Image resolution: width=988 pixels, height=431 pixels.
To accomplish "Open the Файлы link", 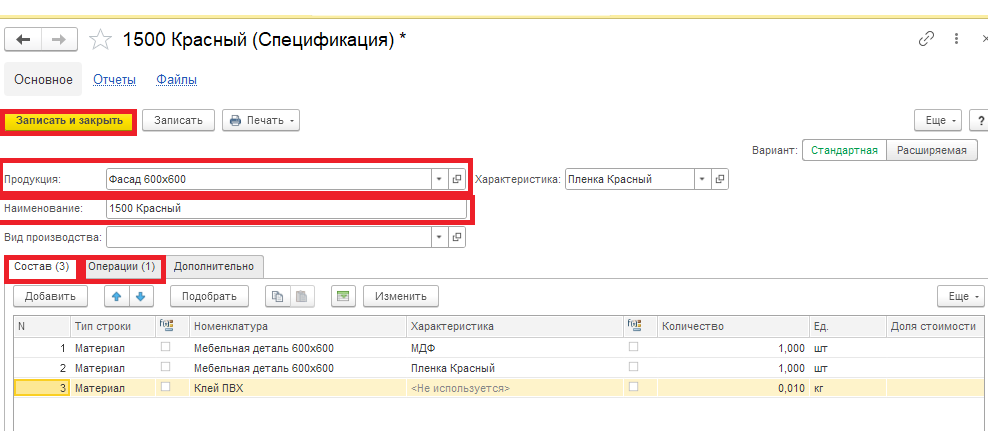I will tap(176, 80).
